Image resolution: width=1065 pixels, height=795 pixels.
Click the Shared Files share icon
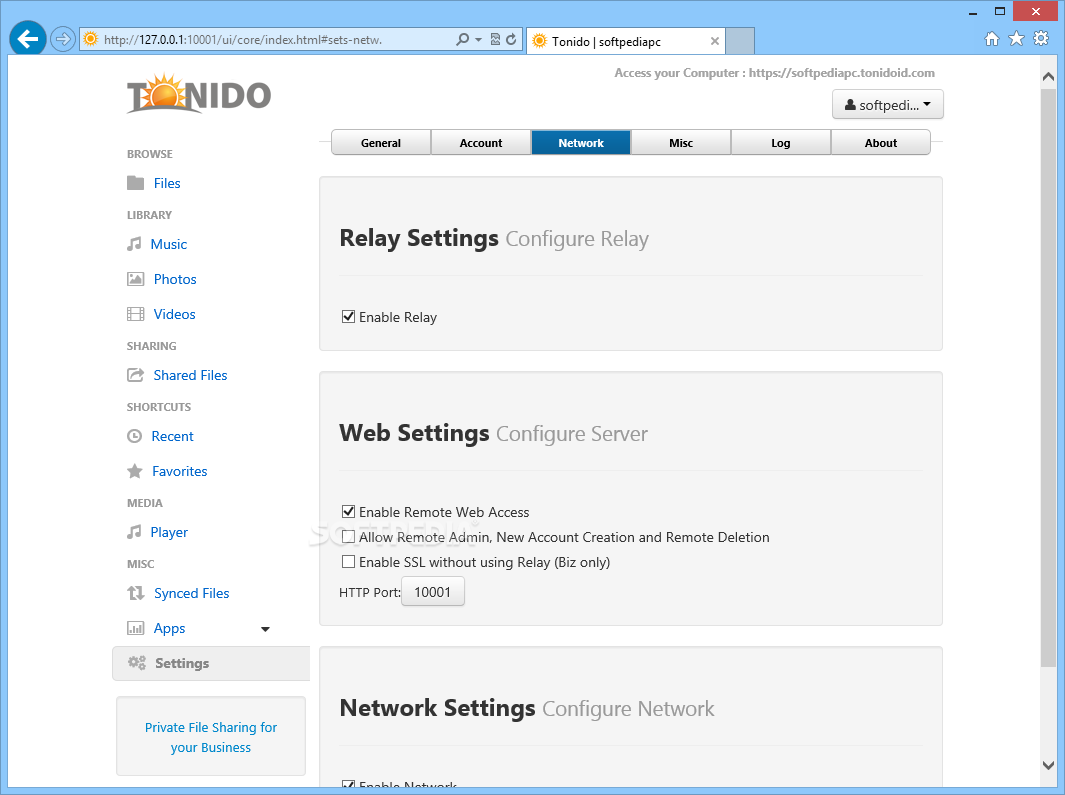point(135,374)
